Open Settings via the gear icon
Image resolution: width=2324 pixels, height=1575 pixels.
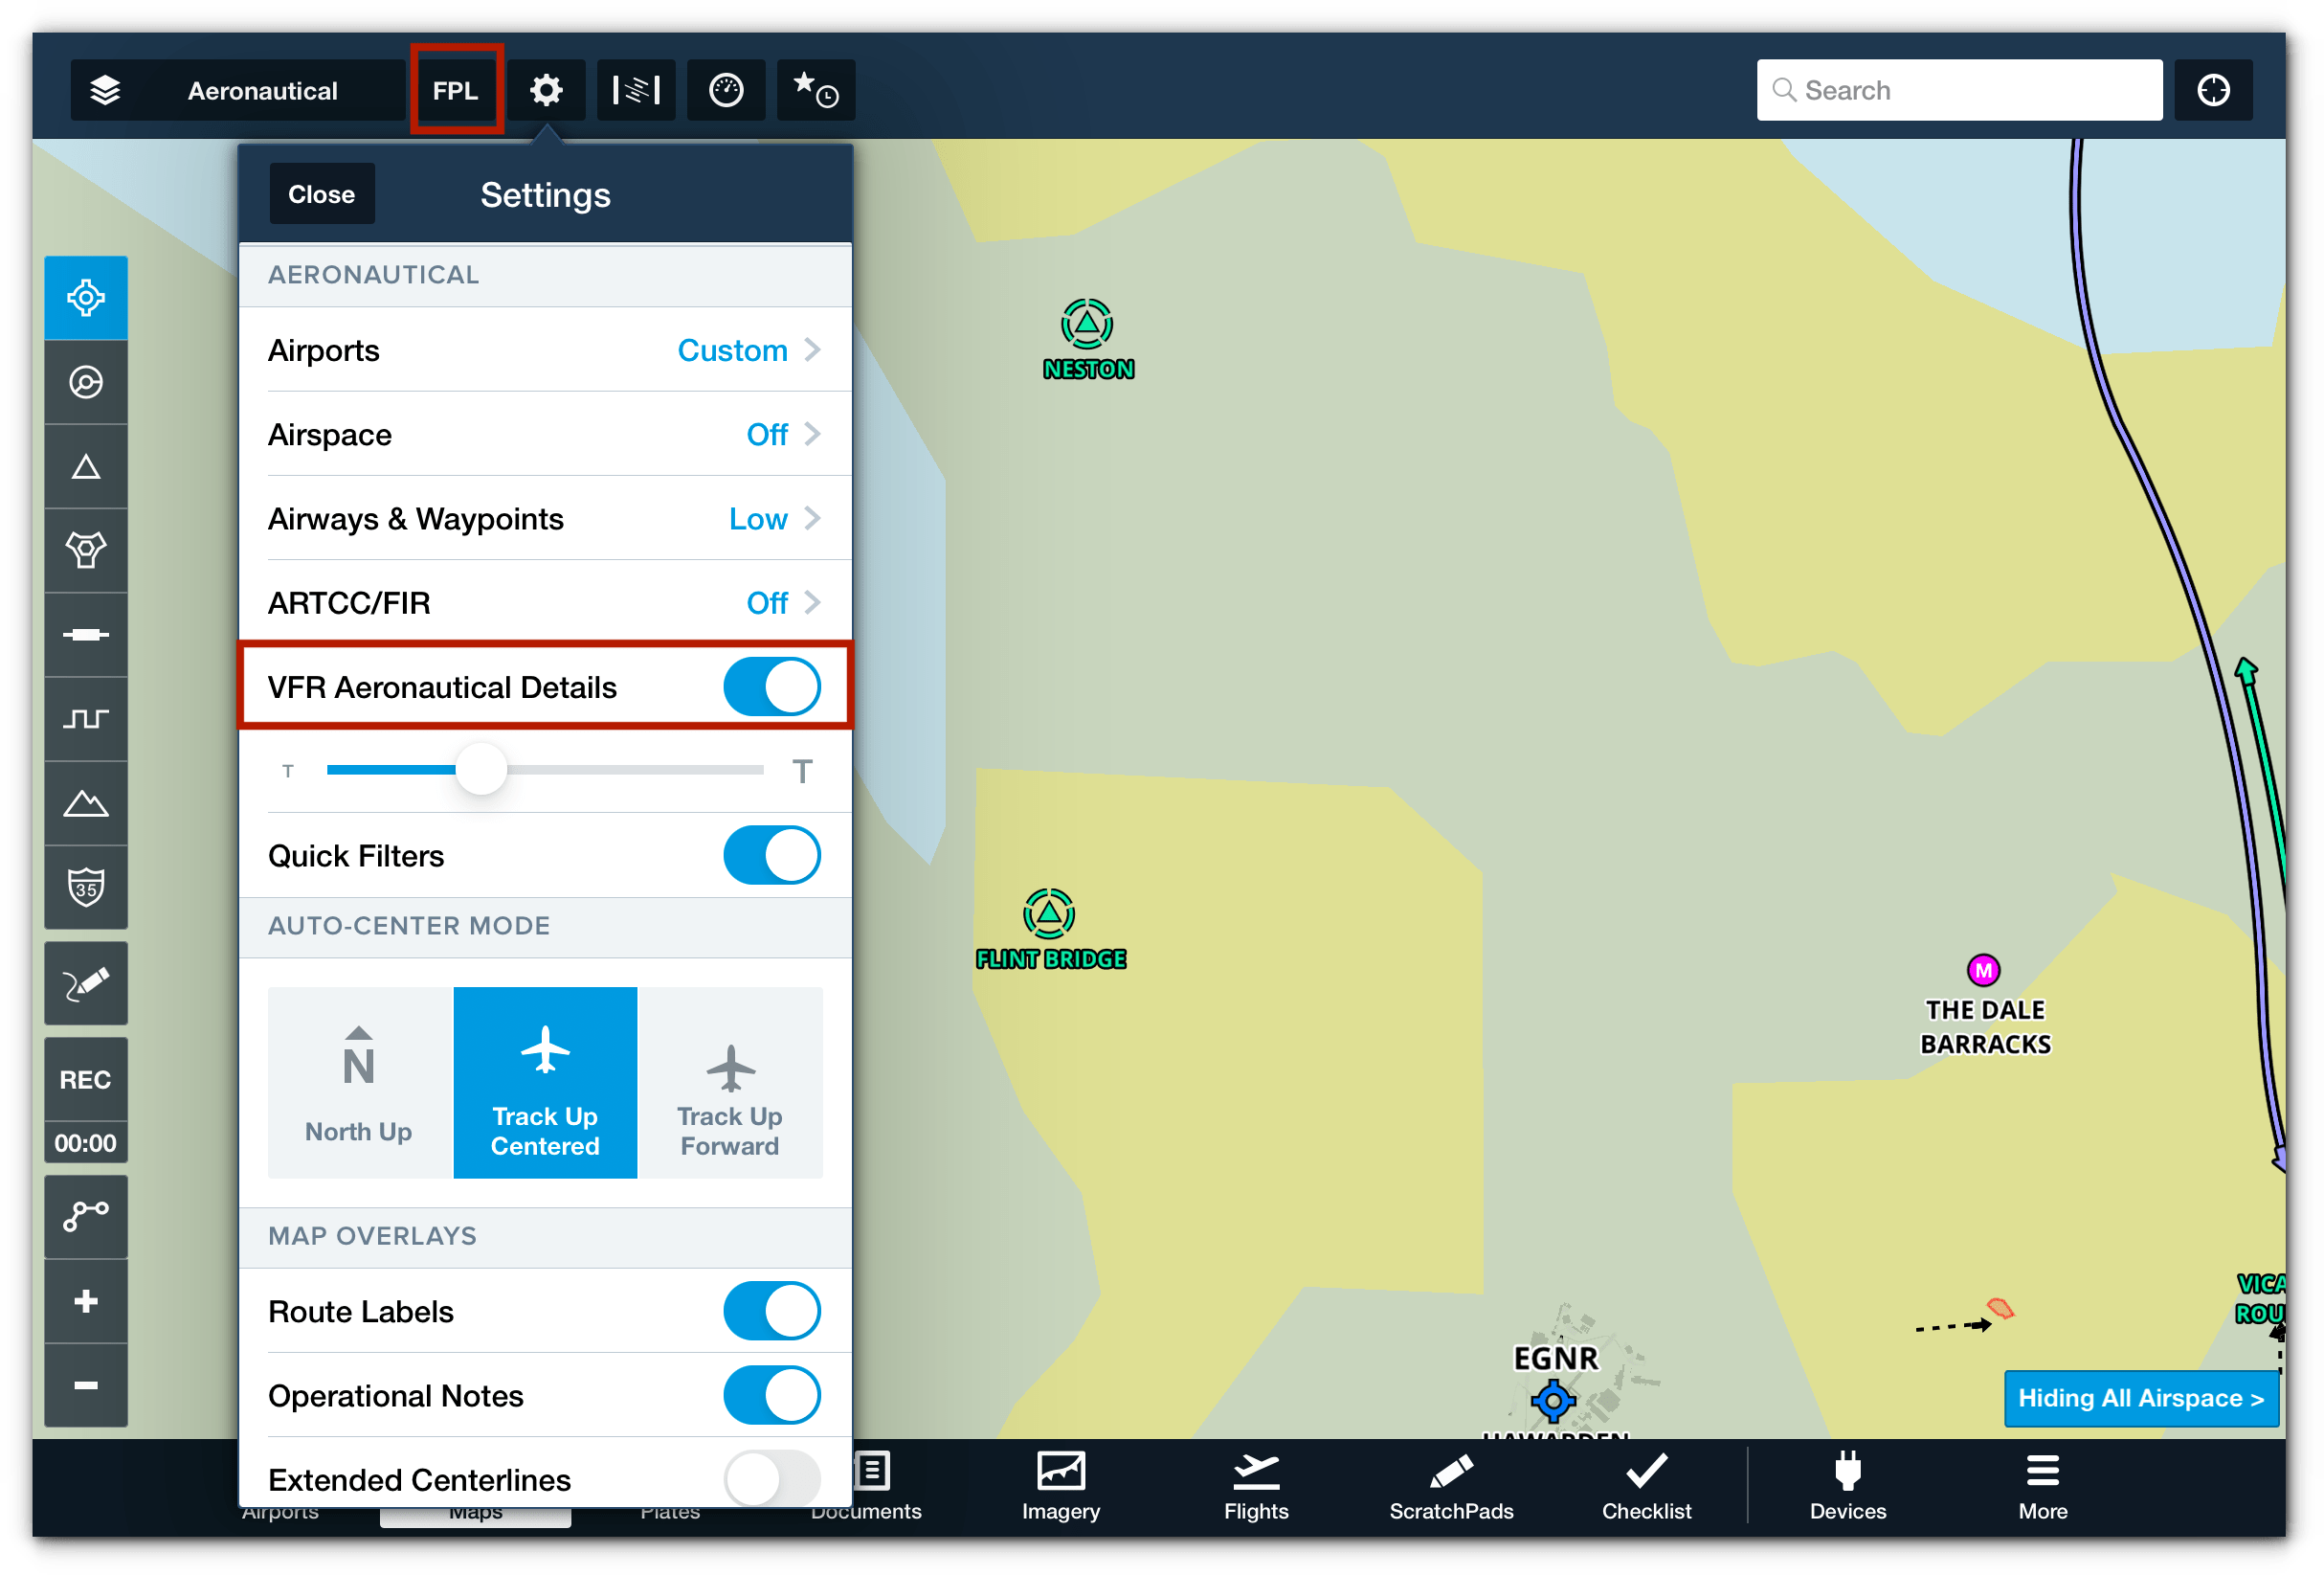pyautogui.click(x=546, y=90)
